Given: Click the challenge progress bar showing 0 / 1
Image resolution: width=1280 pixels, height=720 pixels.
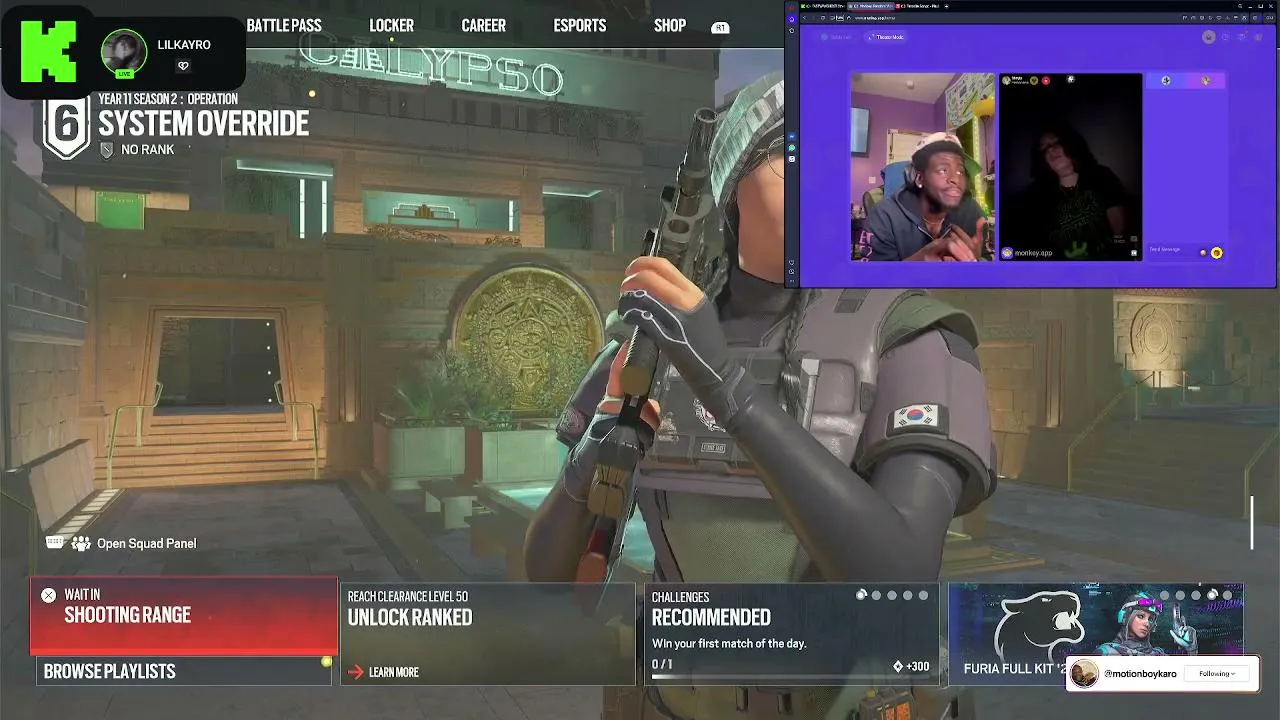Looking at the screenshot, I should click(x=790, y=676).
